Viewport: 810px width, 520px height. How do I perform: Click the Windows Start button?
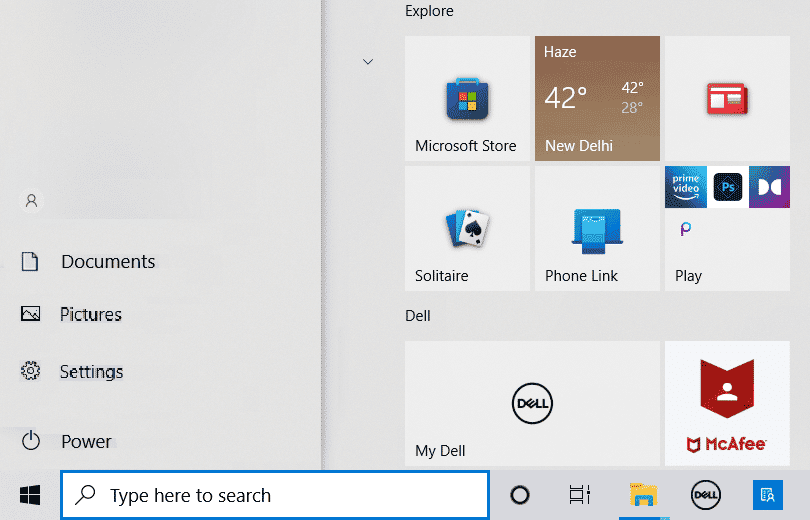[x=30, y=495]
